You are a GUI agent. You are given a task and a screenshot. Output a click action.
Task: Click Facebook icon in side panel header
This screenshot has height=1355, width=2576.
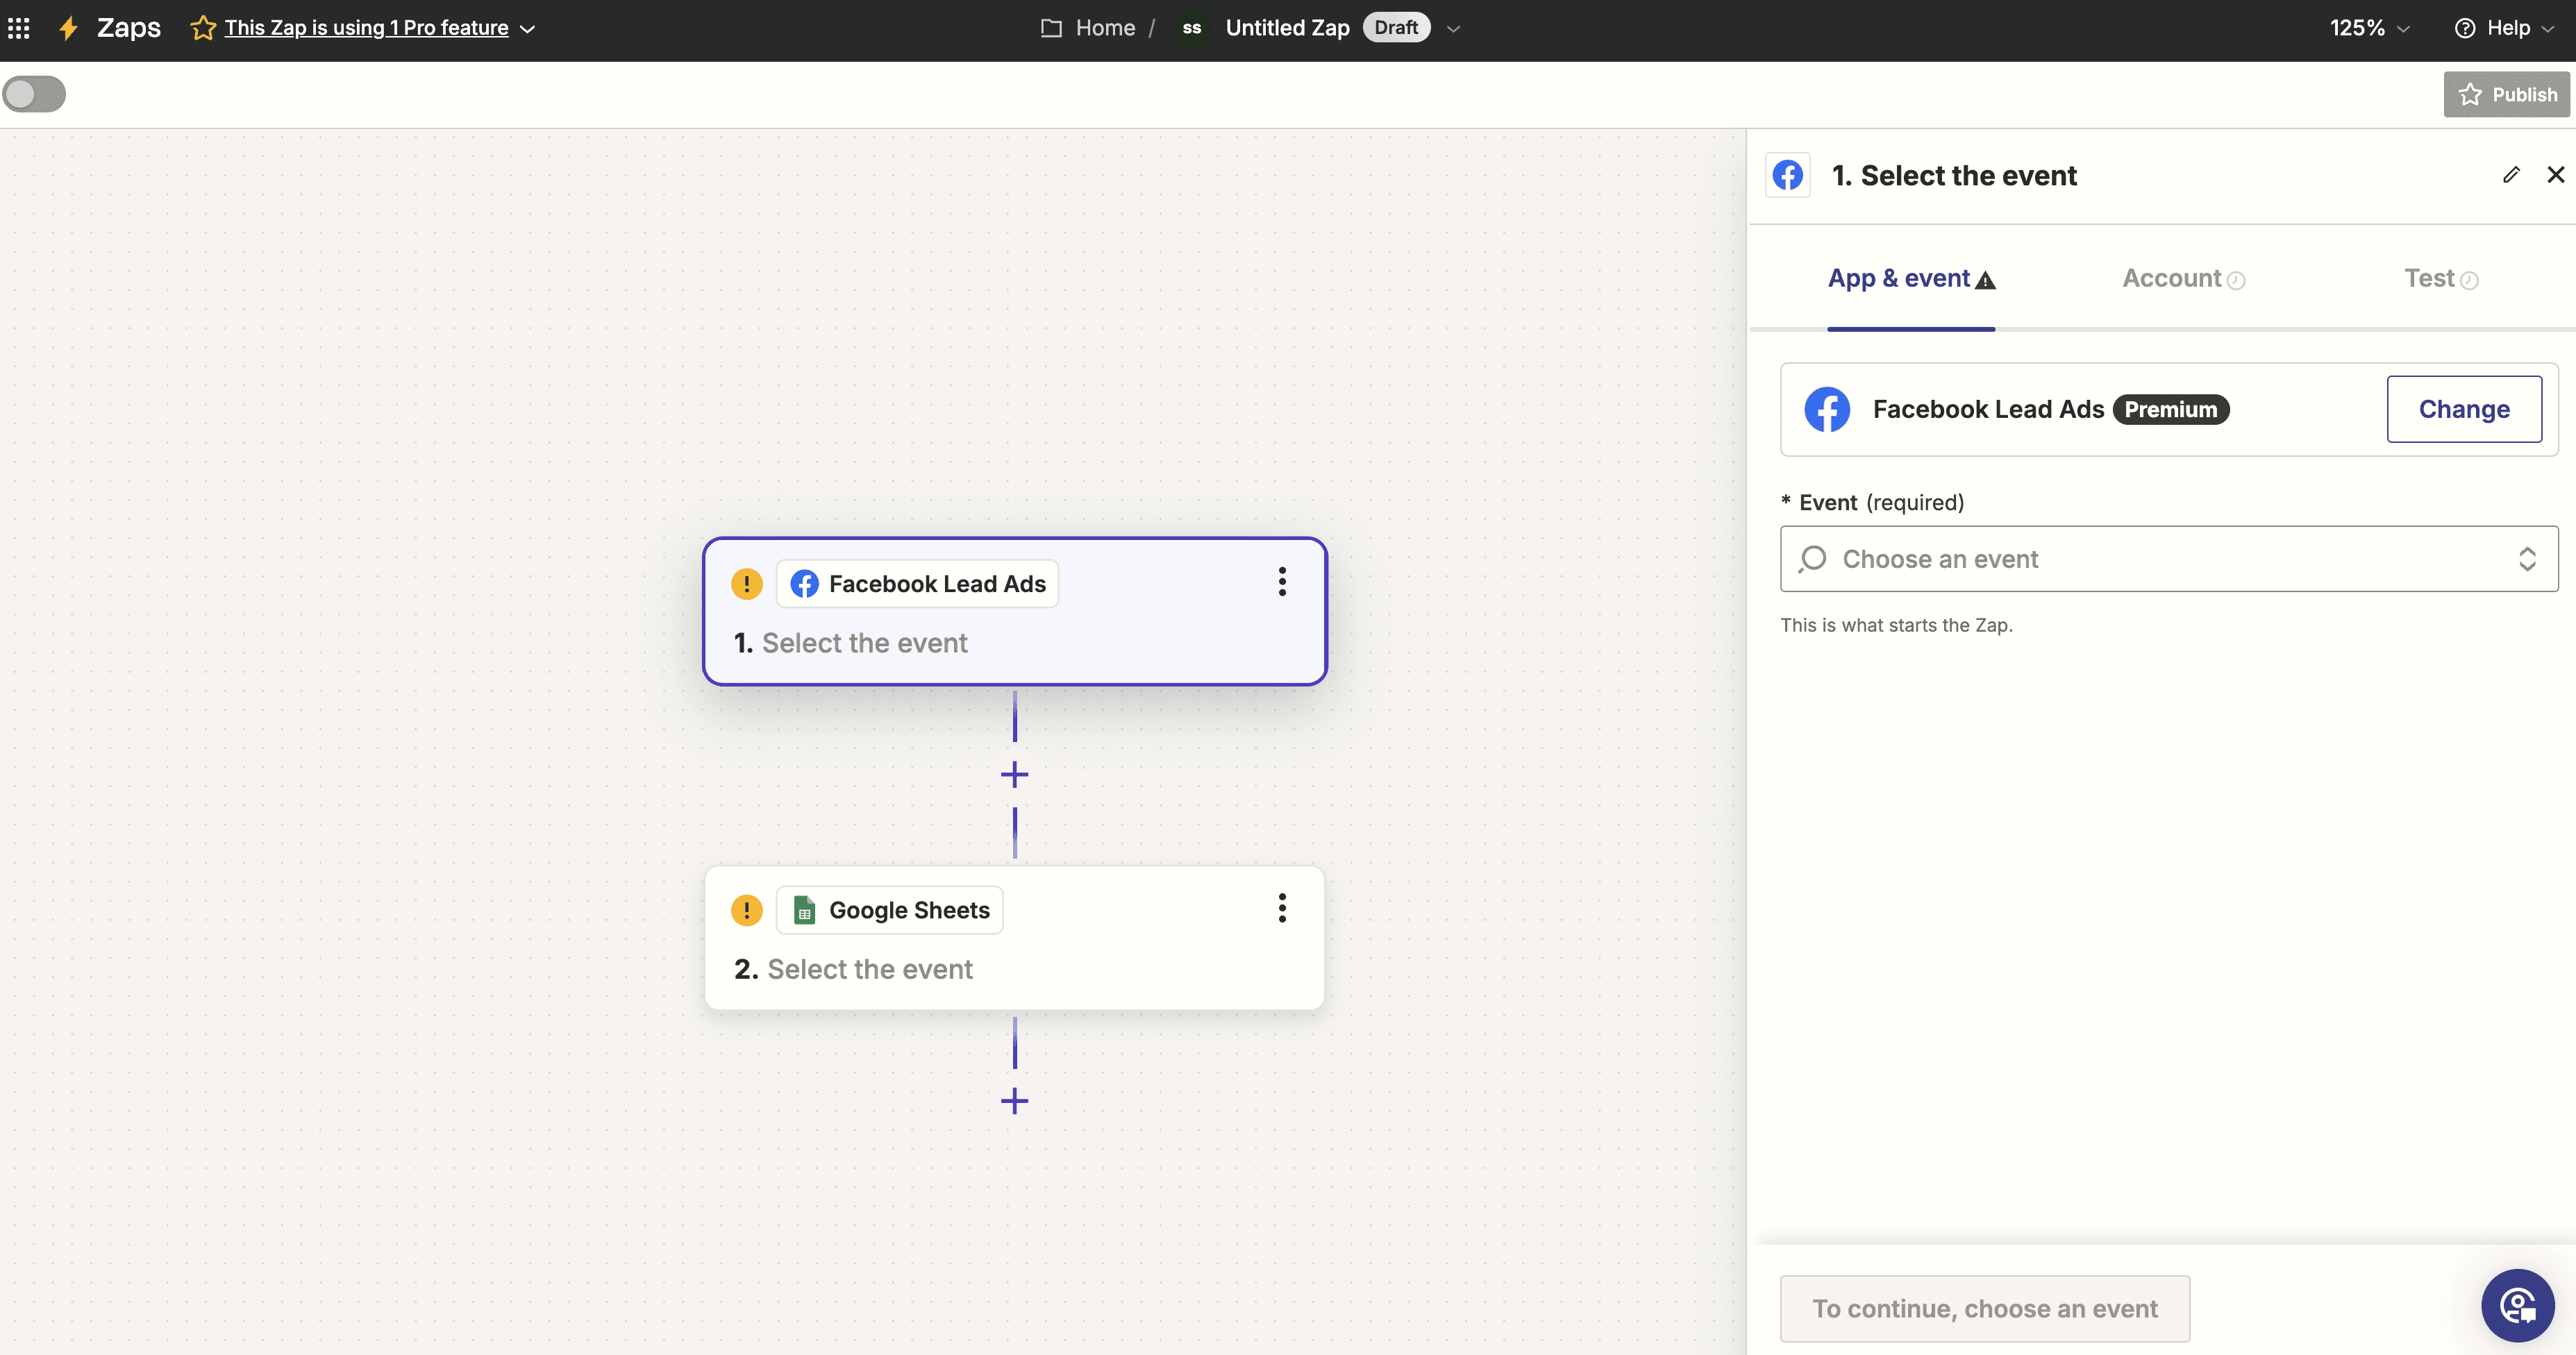click(x=1788, y=175)
